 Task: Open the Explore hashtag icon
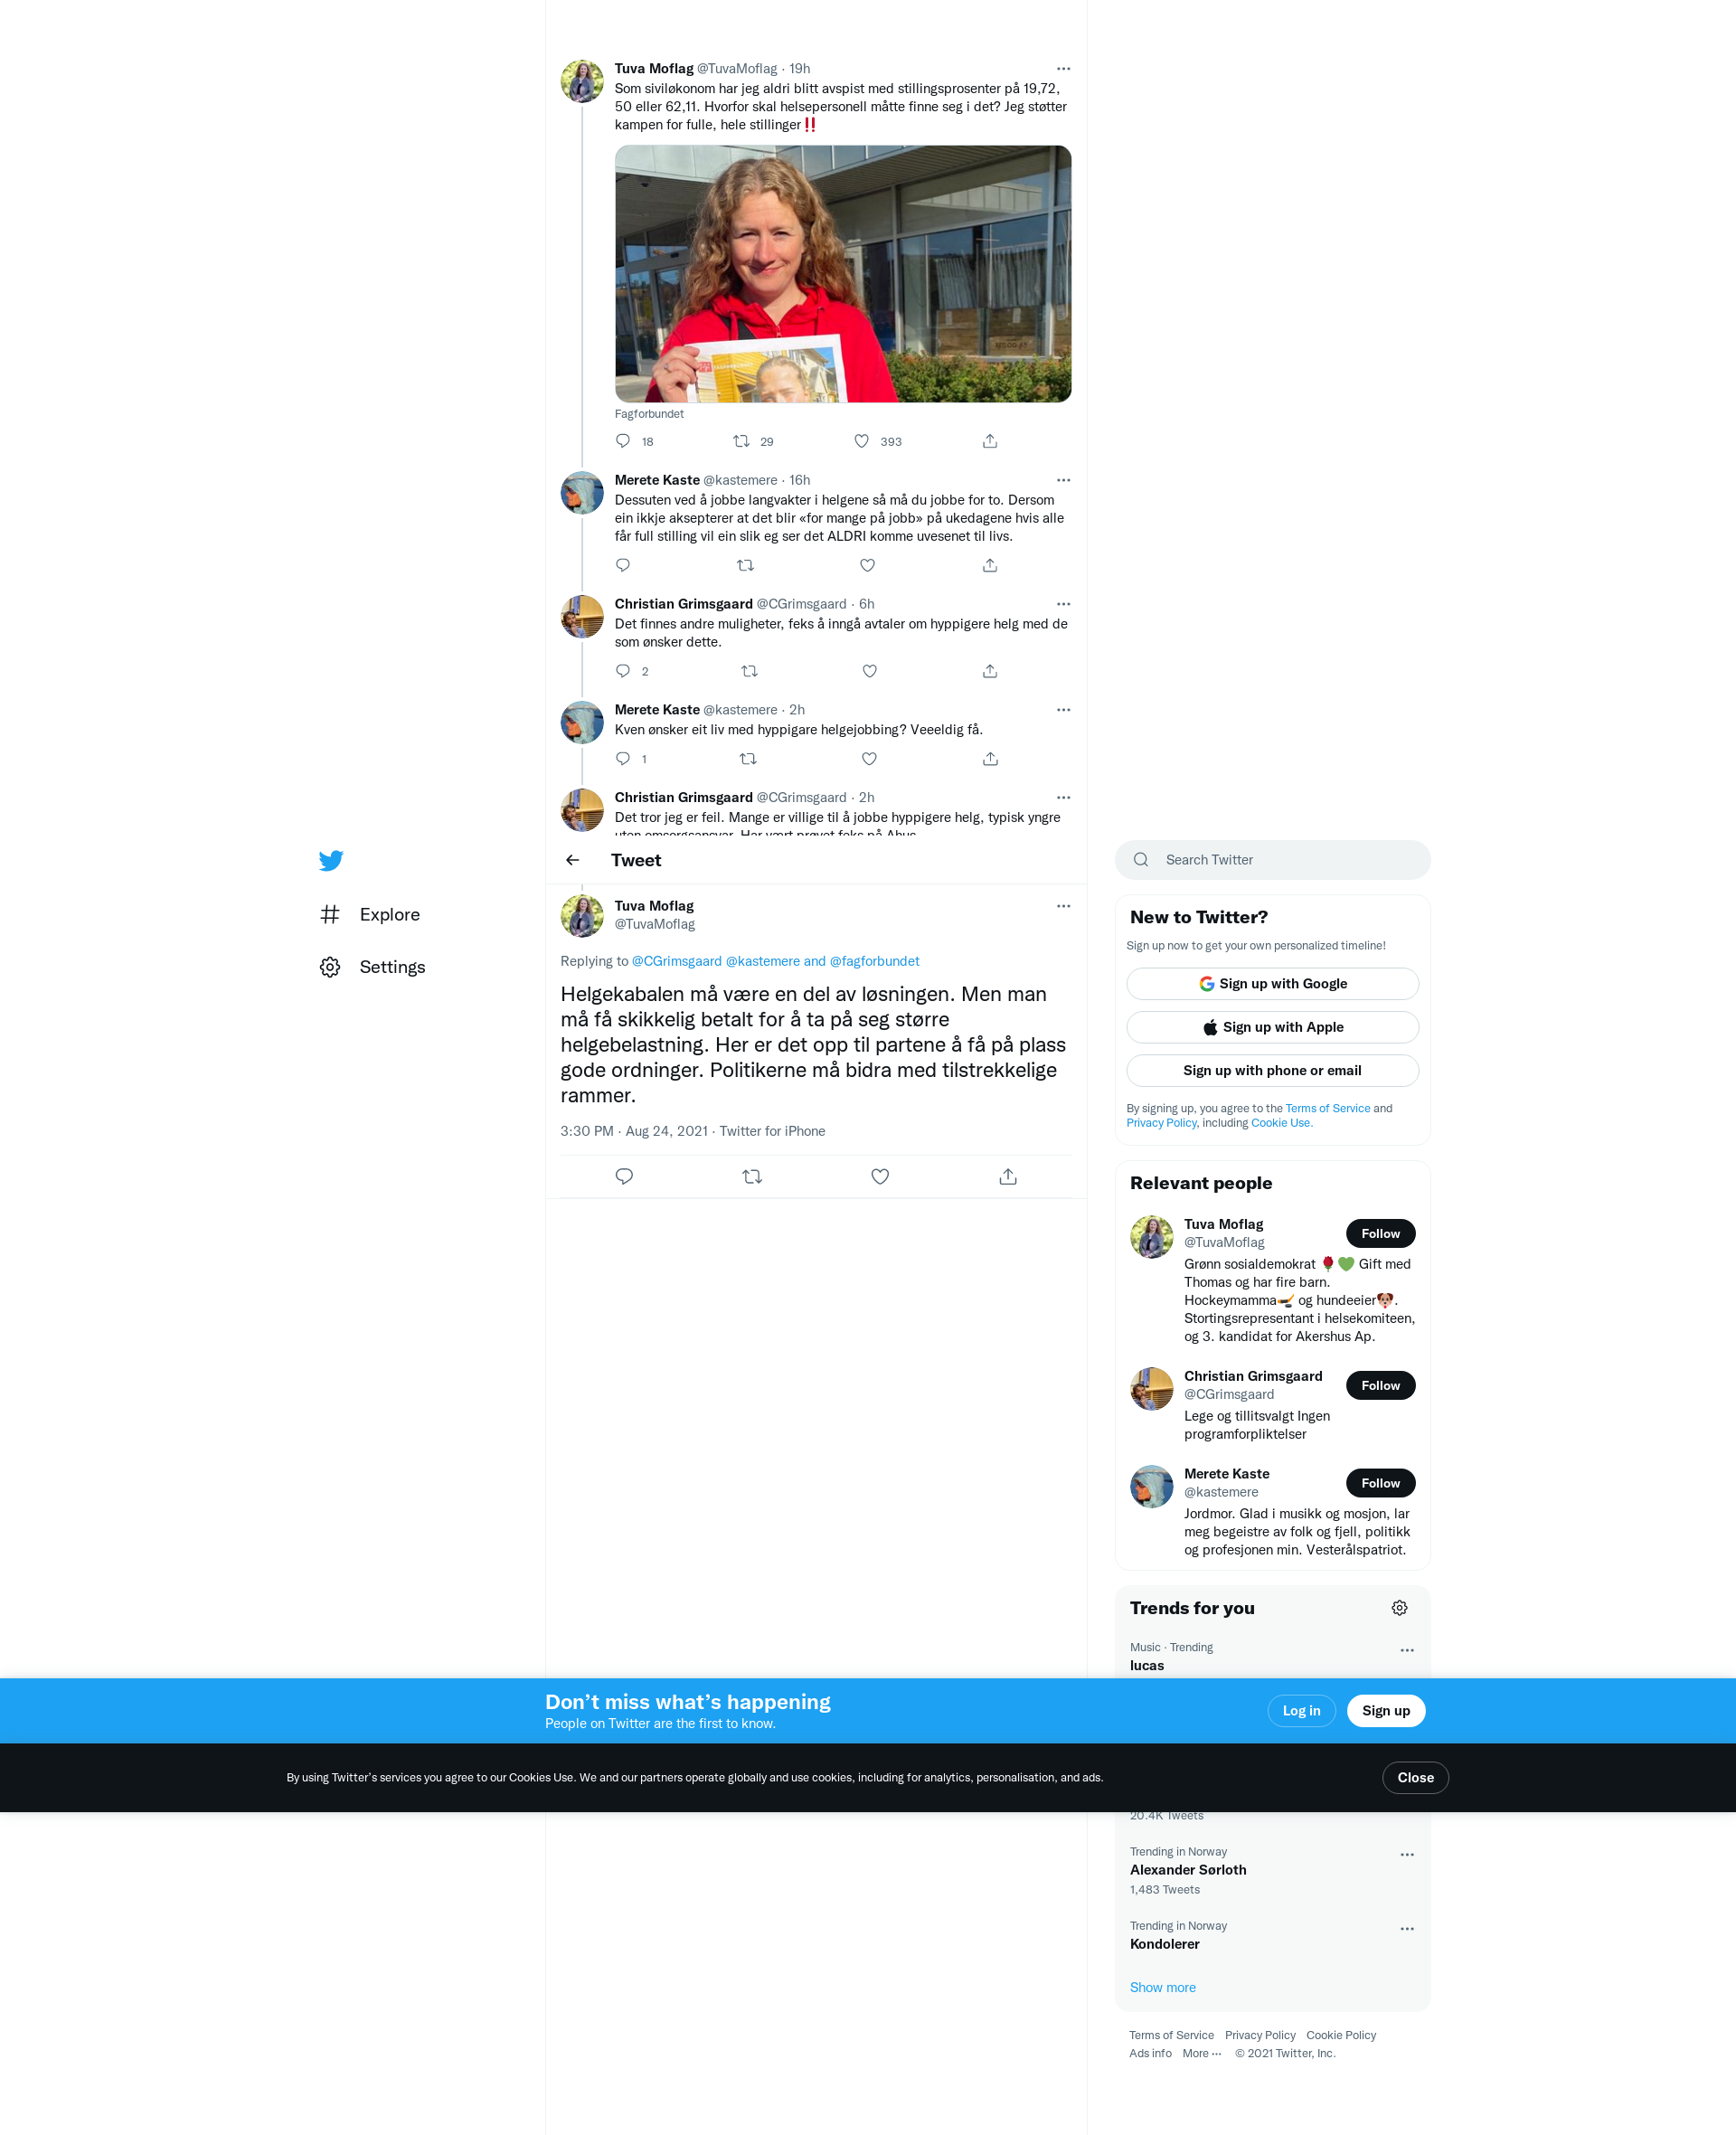[x=330, y=914]
